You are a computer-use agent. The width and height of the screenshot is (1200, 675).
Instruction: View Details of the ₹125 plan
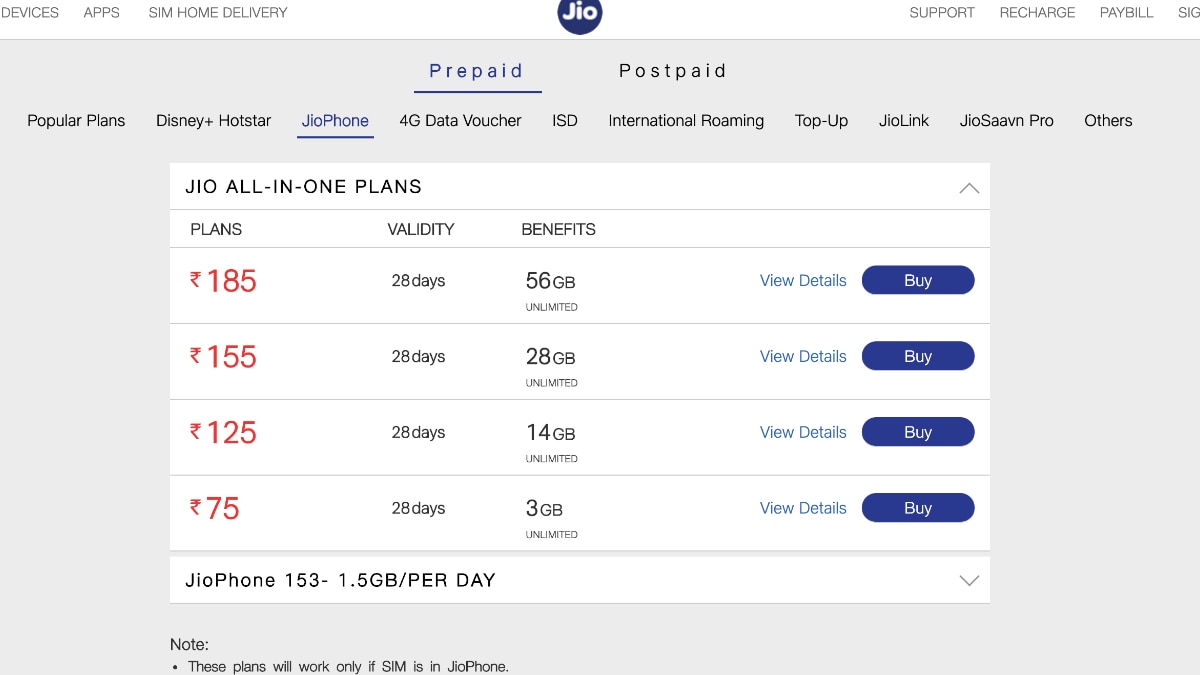[803, 432]
